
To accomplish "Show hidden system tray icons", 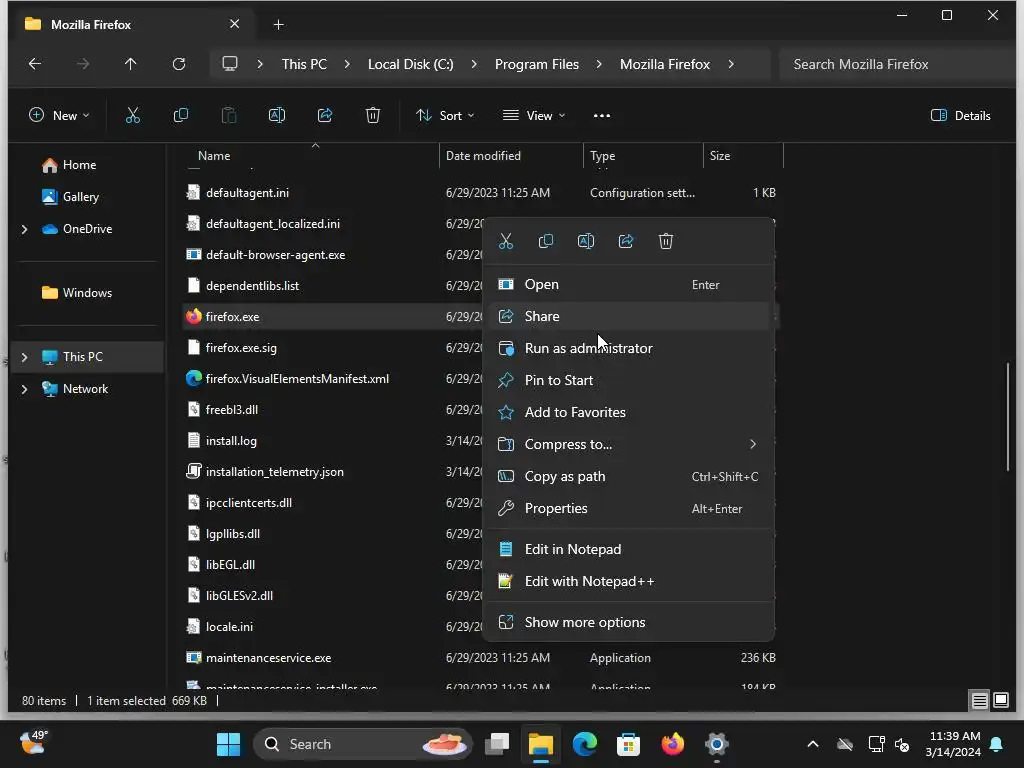I will click(x=812, y=744).
